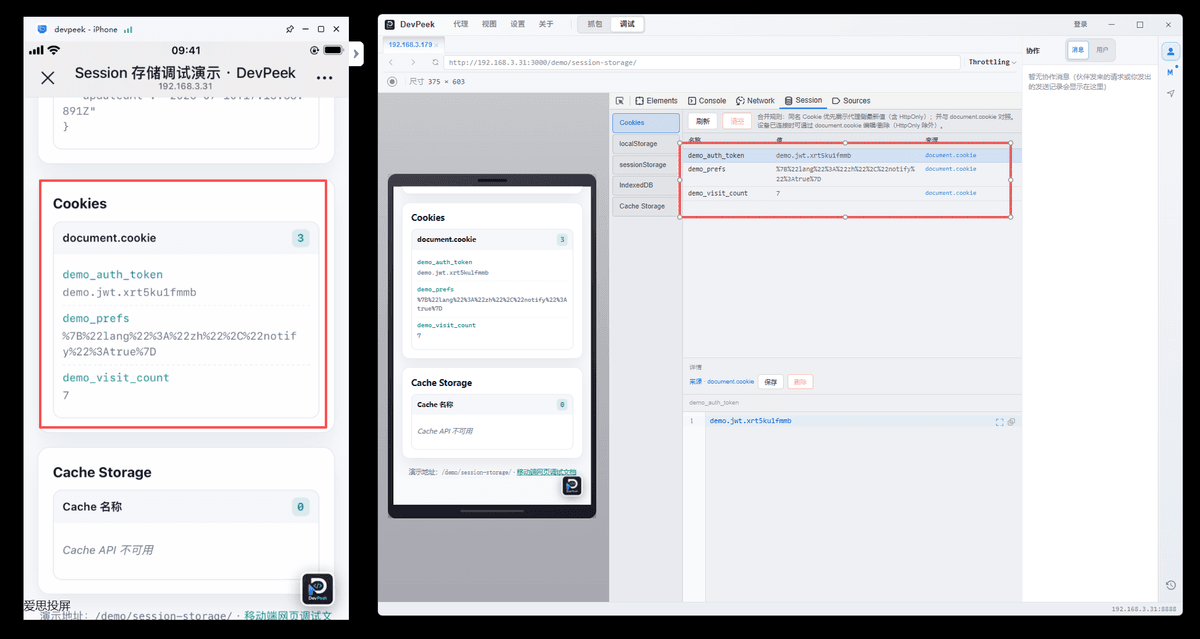Select the demo_visit_count cookie row
The image size is (1200, 639).
tap(851, 193)
